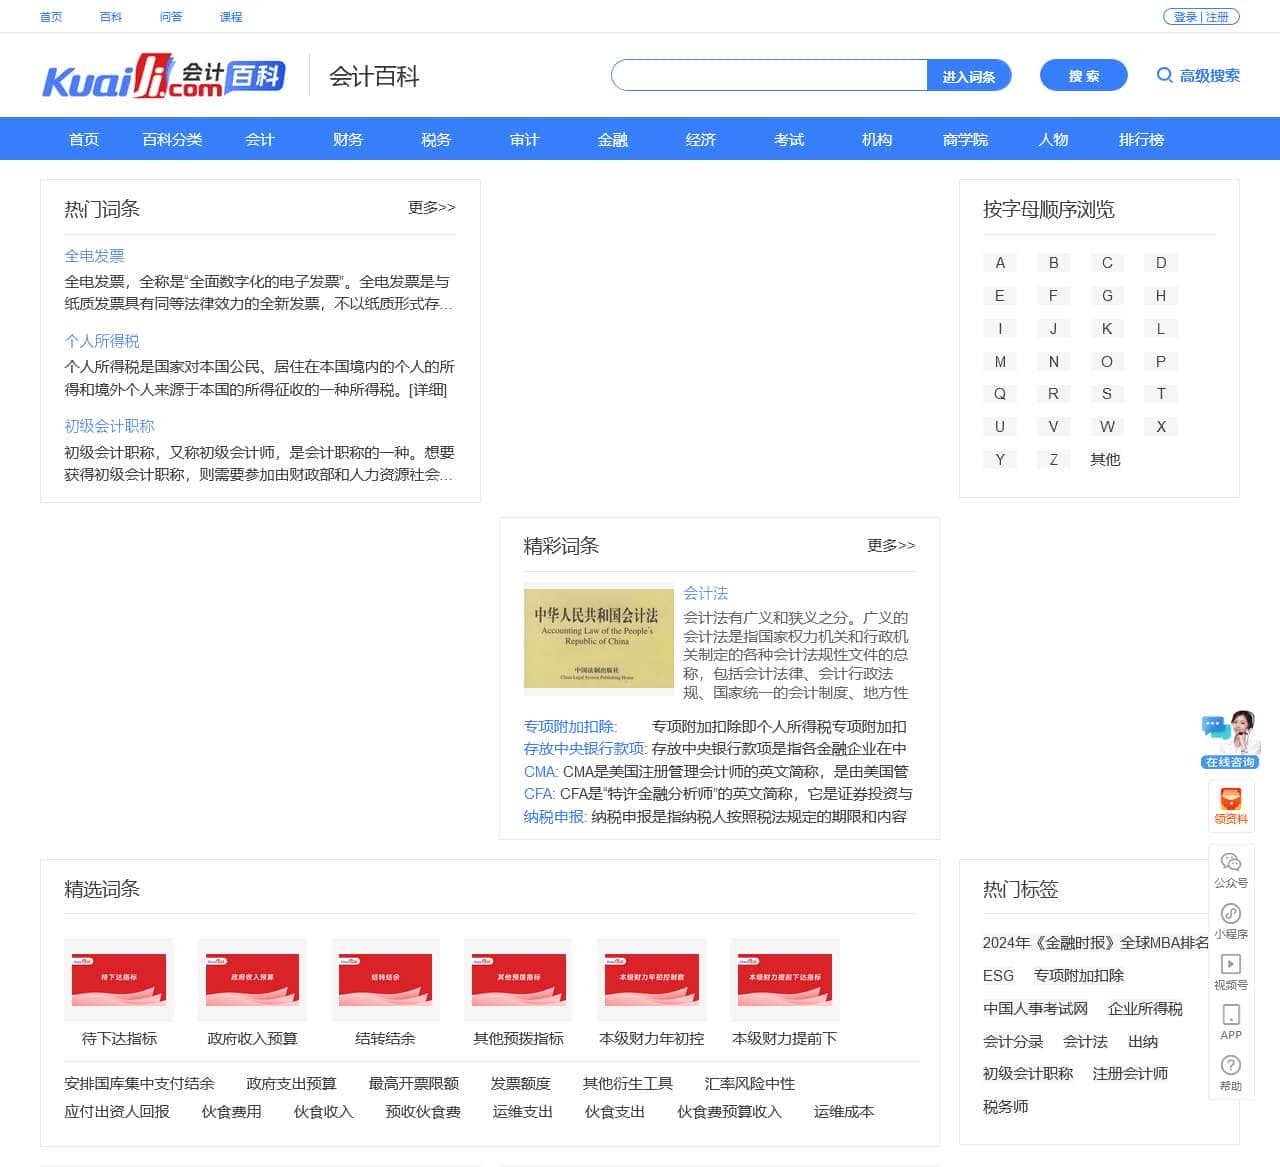Screen dimensions: 1280x1167
Task: Click the 搜索 button
Action: (x=1084, y=76)
